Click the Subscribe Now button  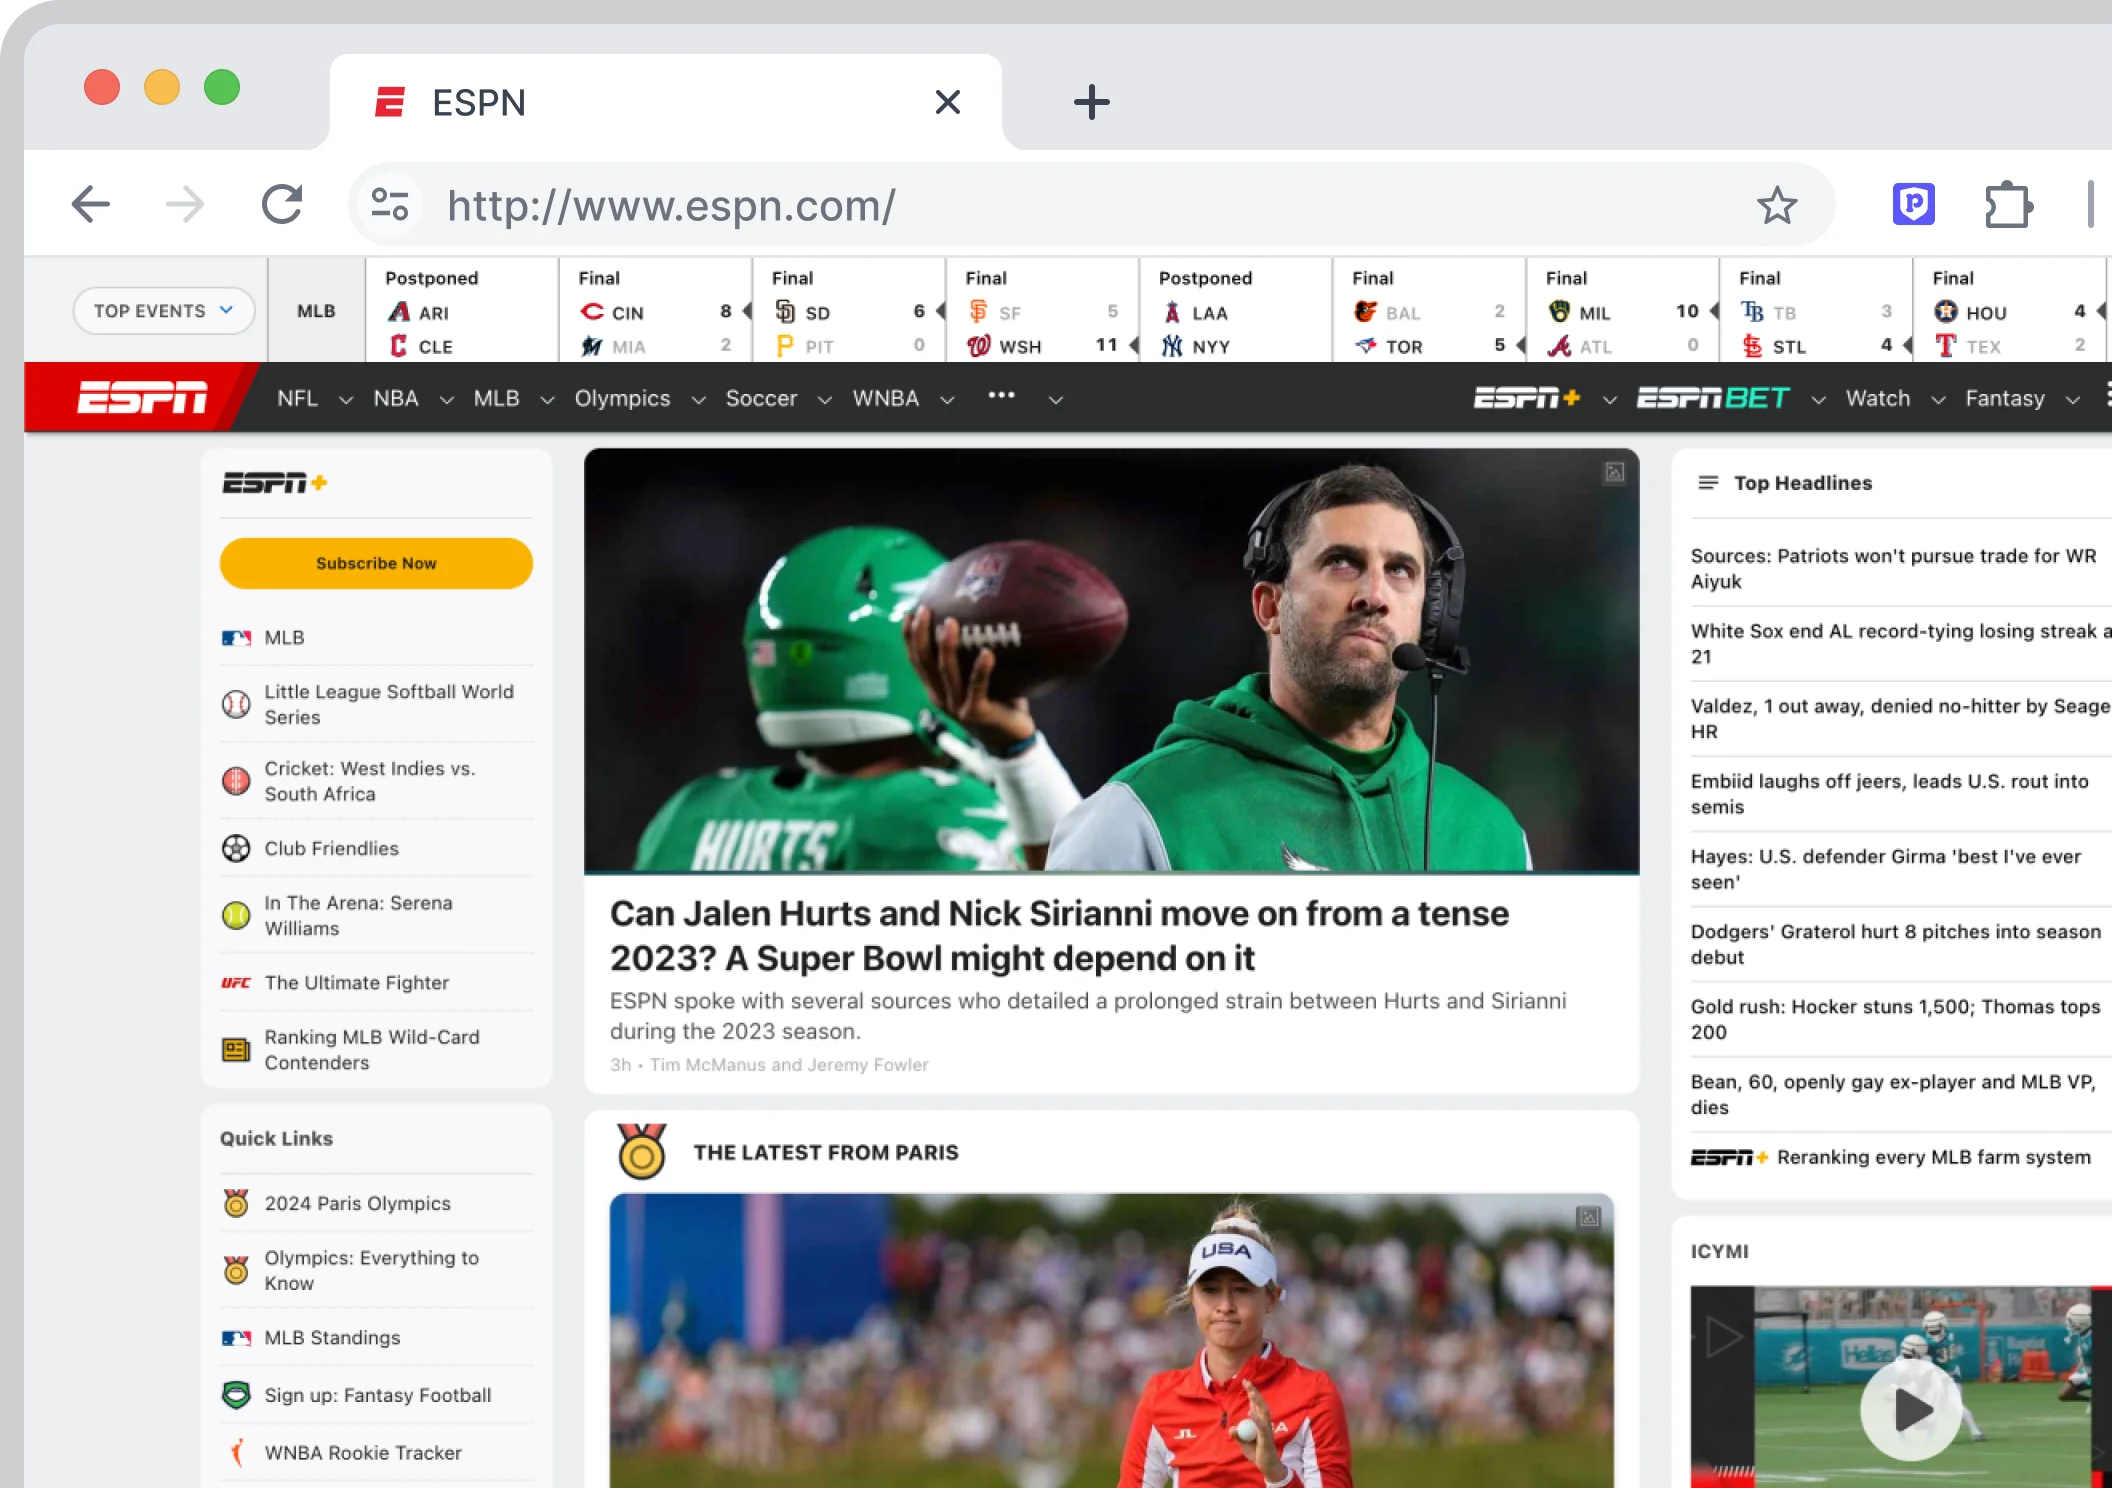click(x=376, y=563)
